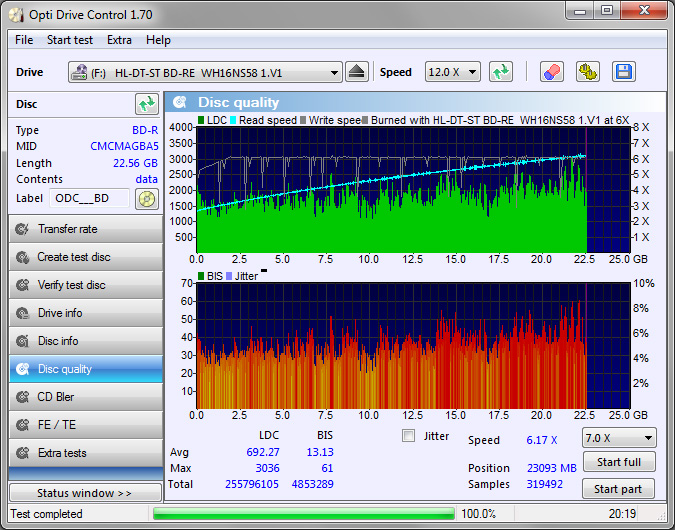Click the erase disc icon

[x=551, y=72]
